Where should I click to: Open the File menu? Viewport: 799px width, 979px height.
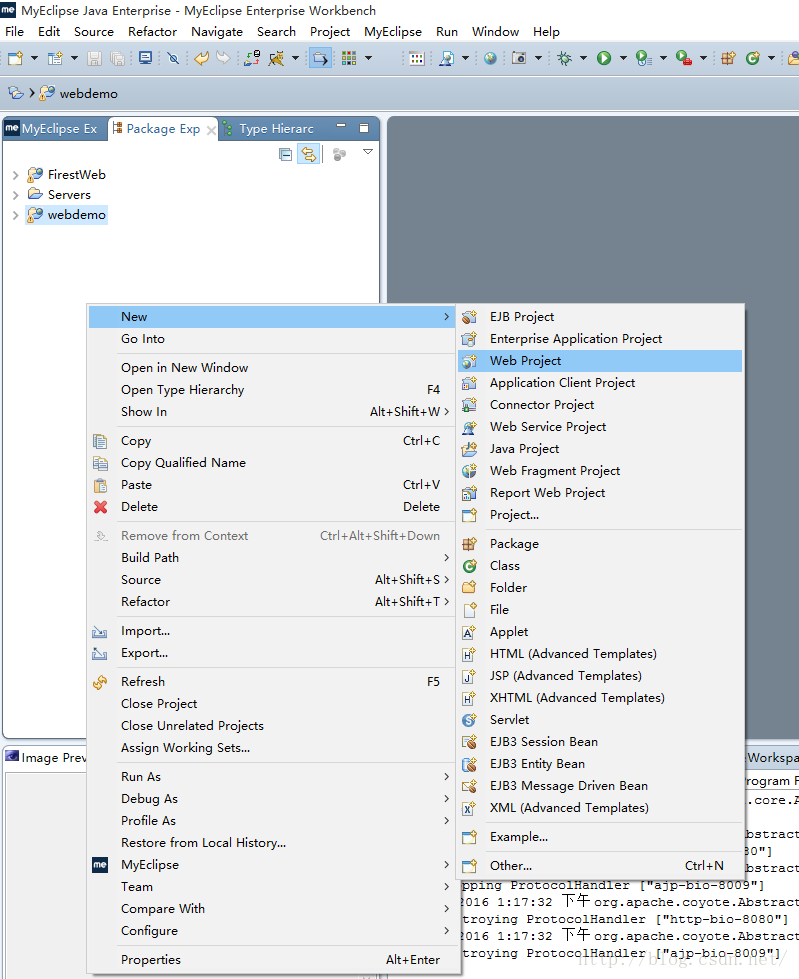coord(14,32)
